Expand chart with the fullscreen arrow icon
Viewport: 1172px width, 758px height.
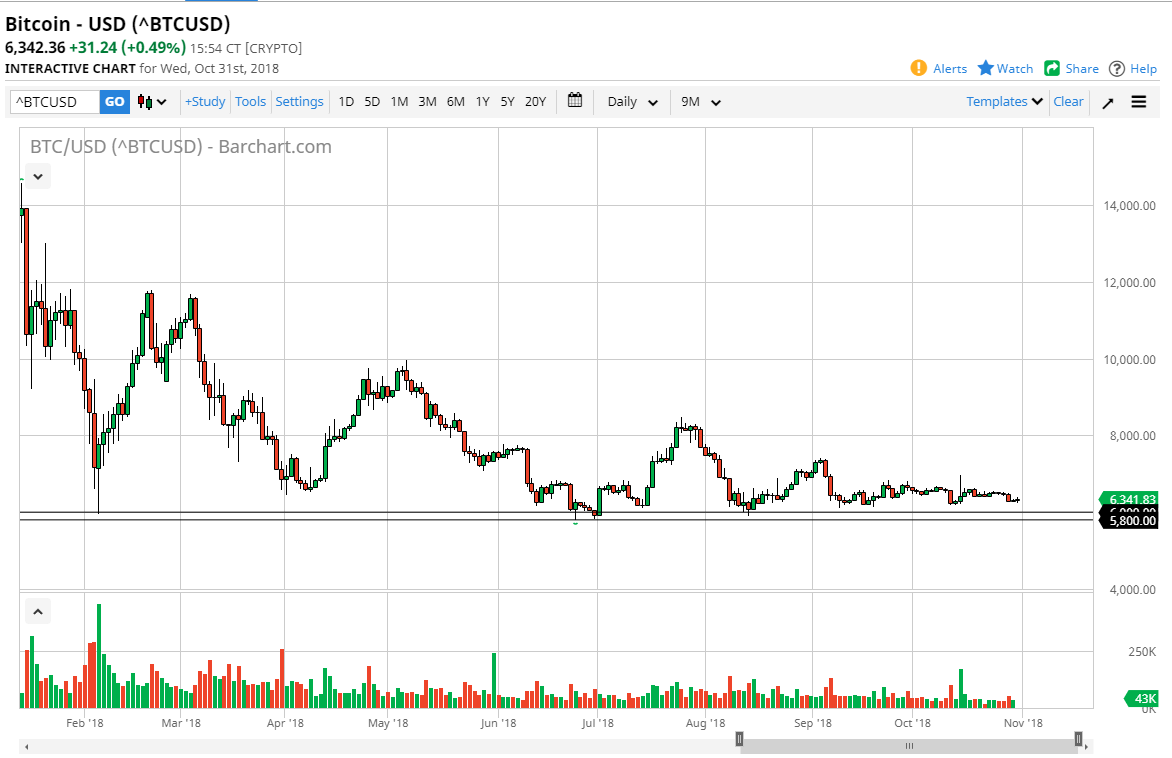1107,101
